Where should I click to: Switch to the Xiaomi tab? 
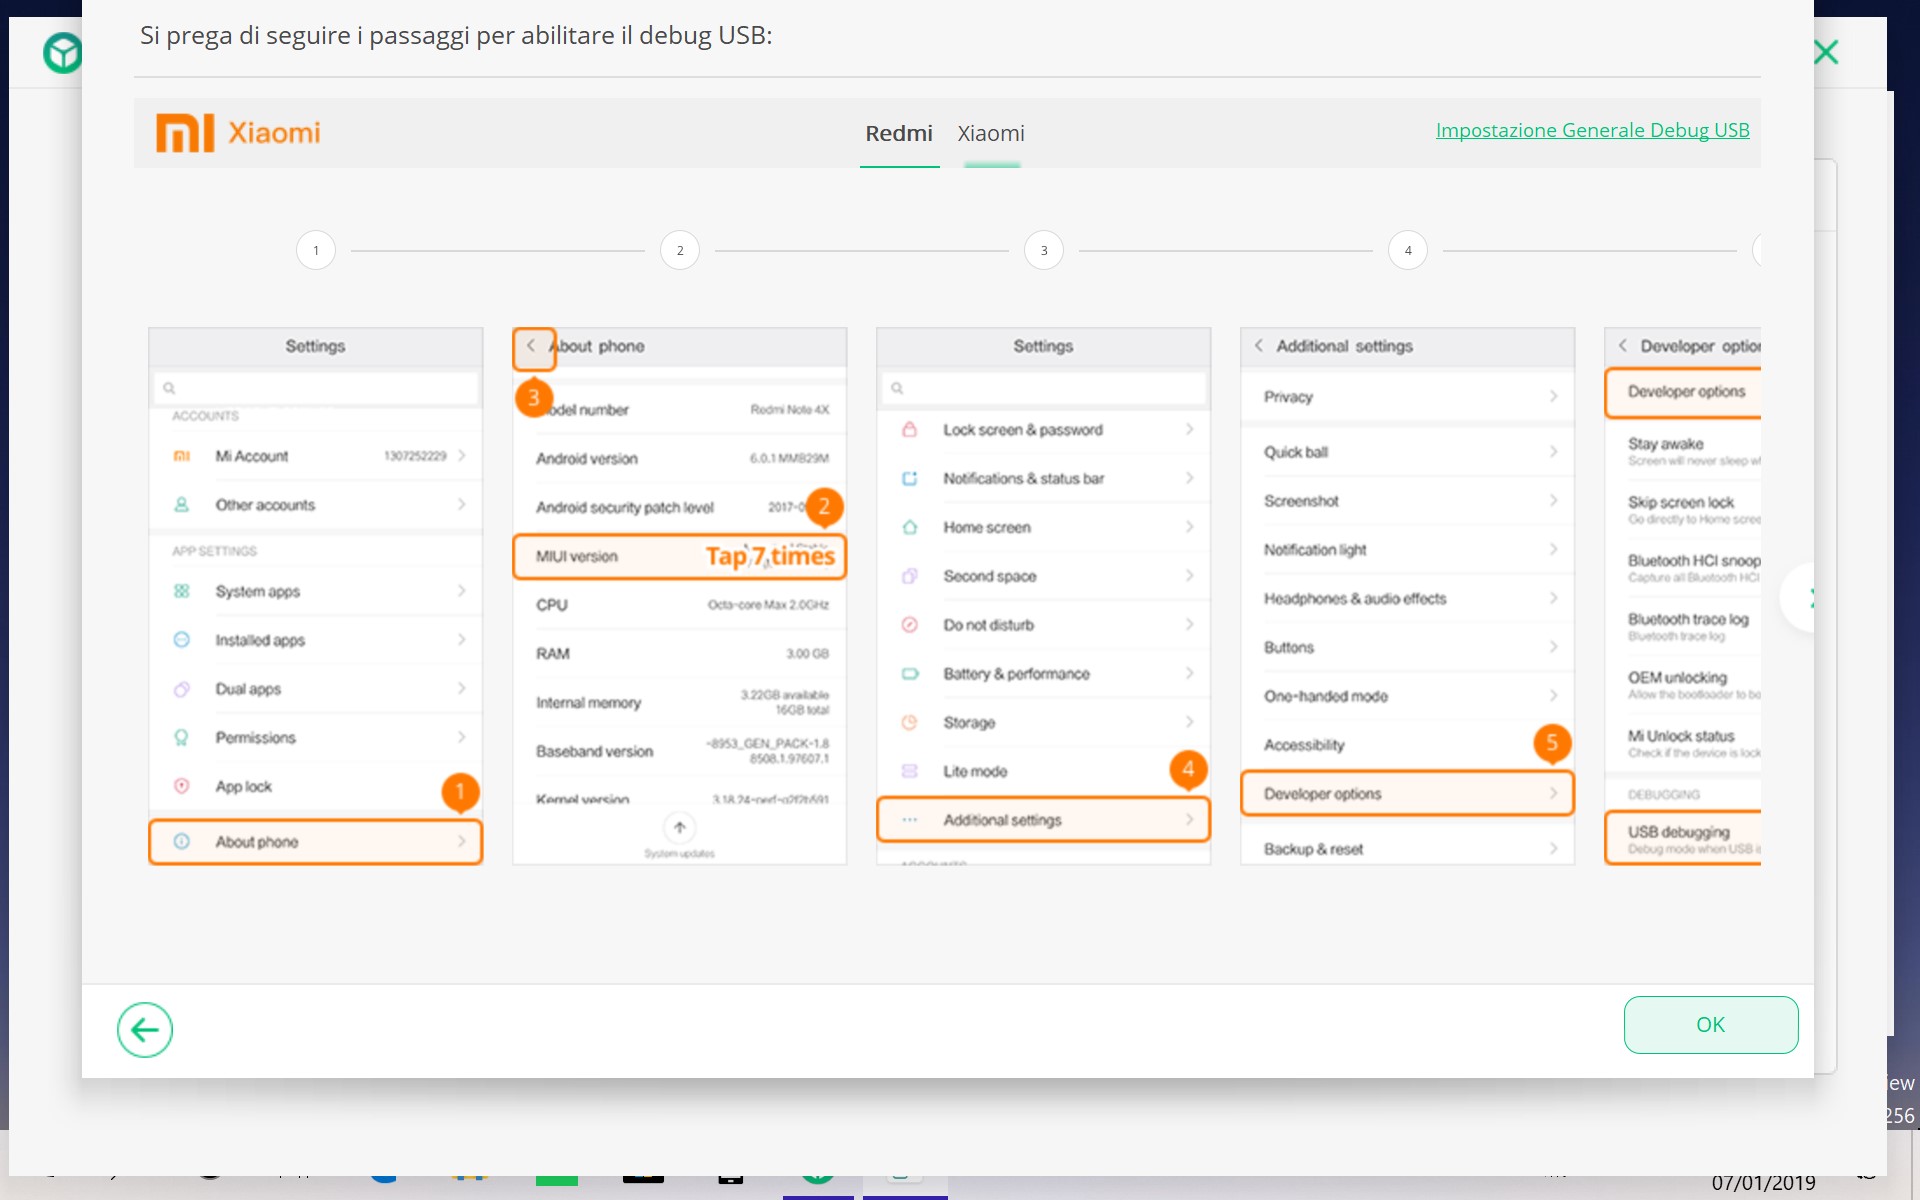[x=991, y=133]
